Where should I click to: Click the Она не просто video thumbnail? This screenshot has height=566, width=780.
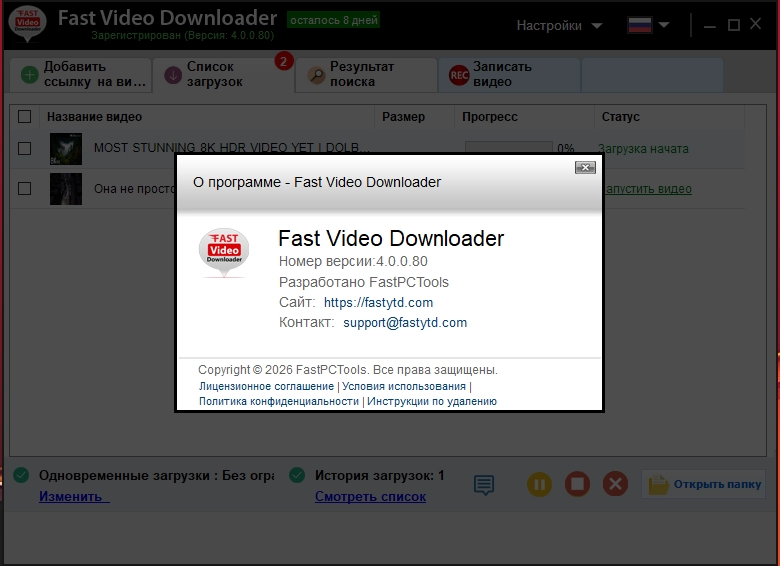click(x=66, y=189)
